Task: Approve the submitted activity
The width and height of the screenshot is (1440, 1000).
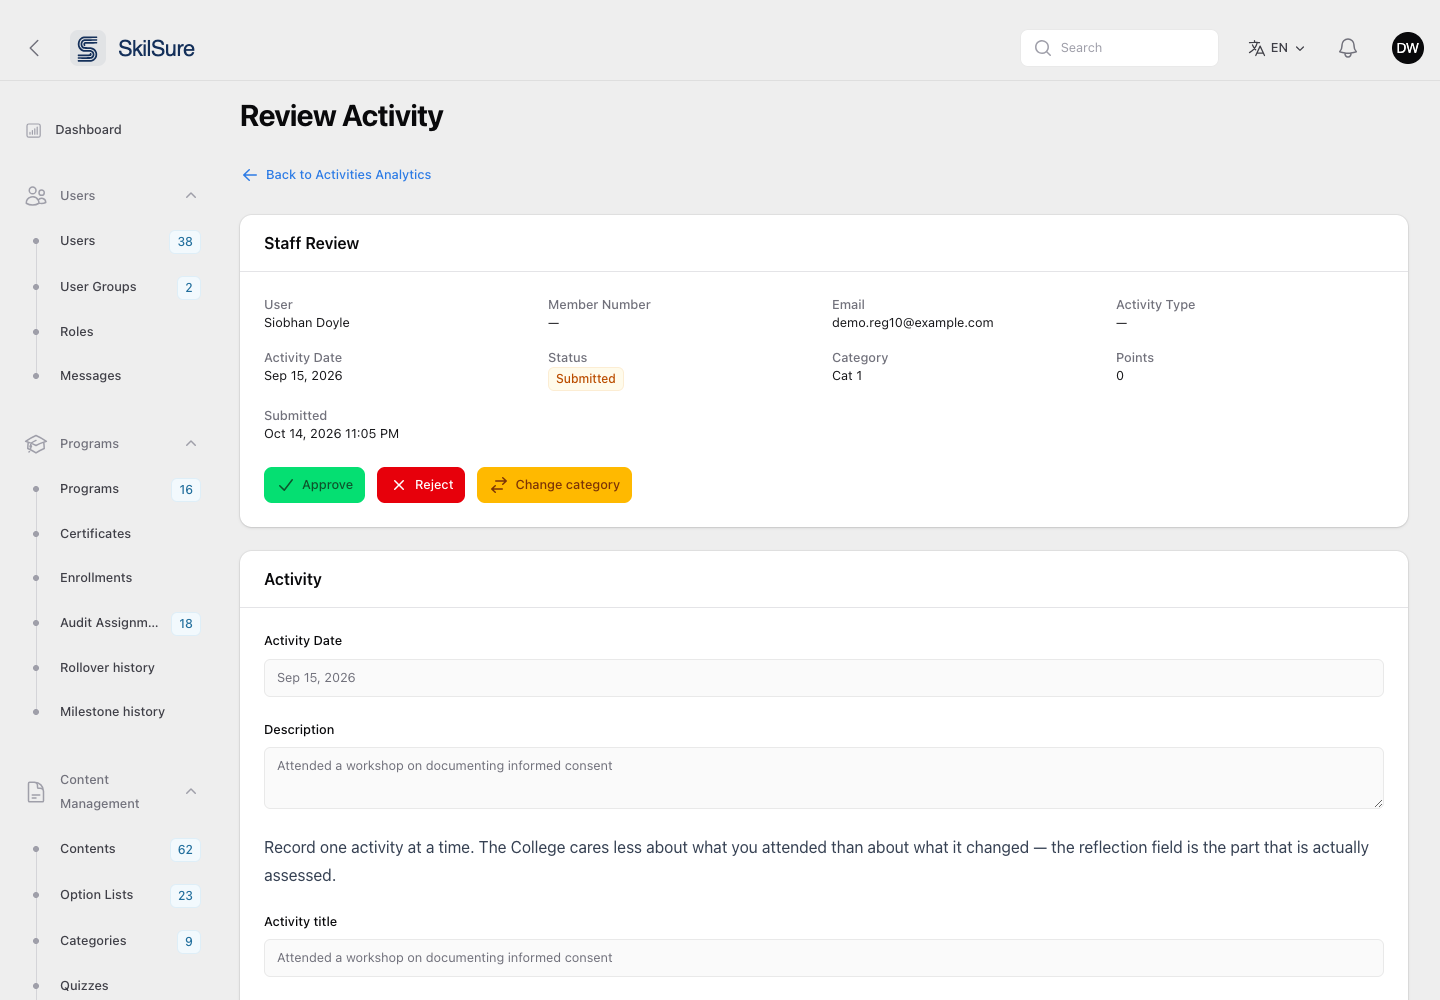Action: (x=314, y=485)
